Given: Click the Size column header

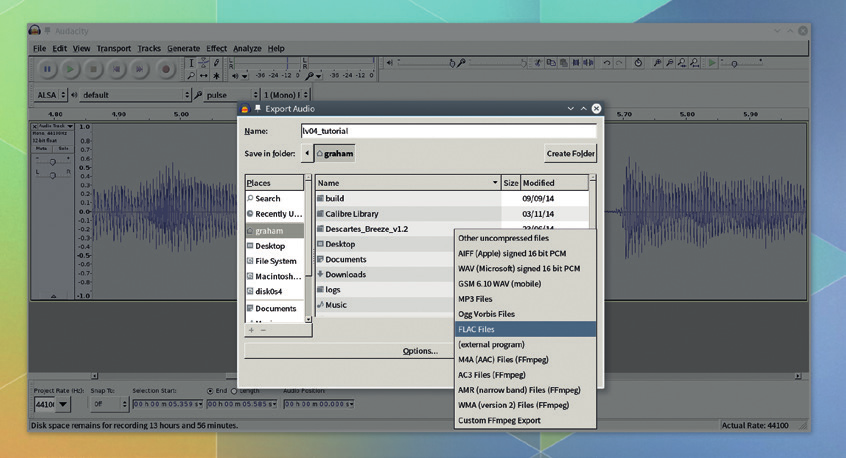Looking at the screenshot, I should [x=510, y=183].
